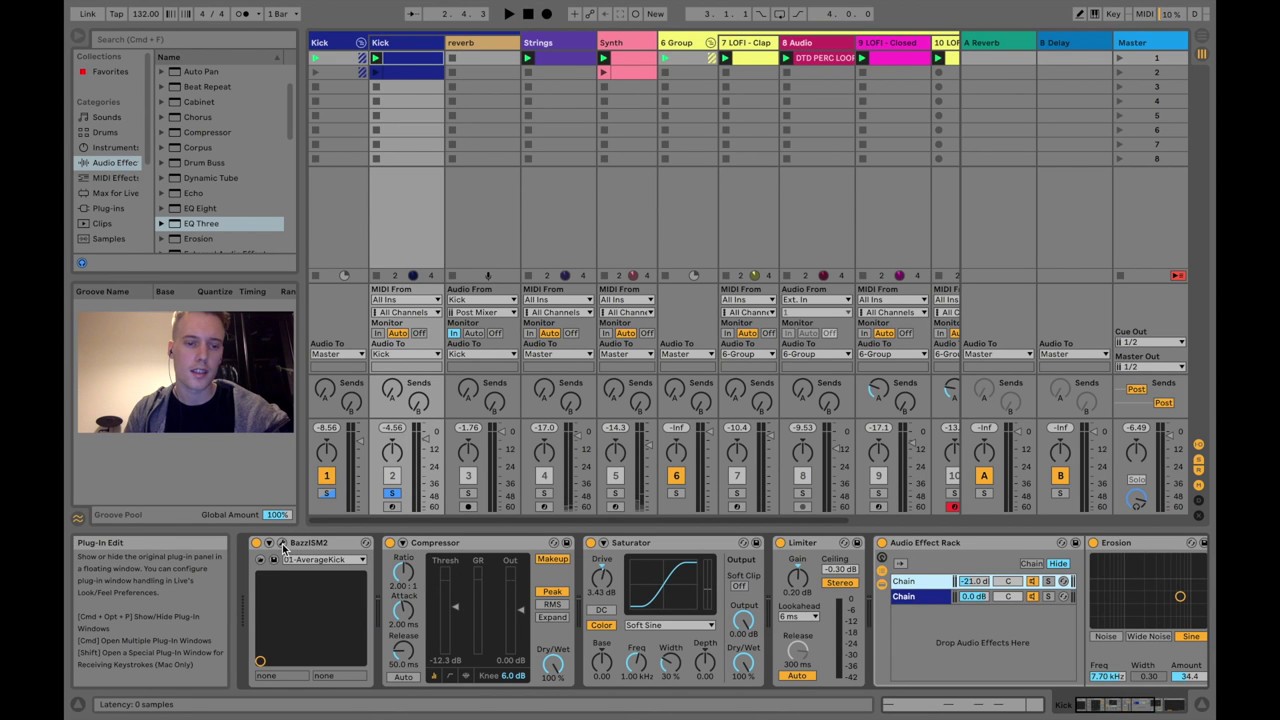Turn off the Compressor device activator
This screenshot has height=720, width=1280.
click(x=390, y=543)
